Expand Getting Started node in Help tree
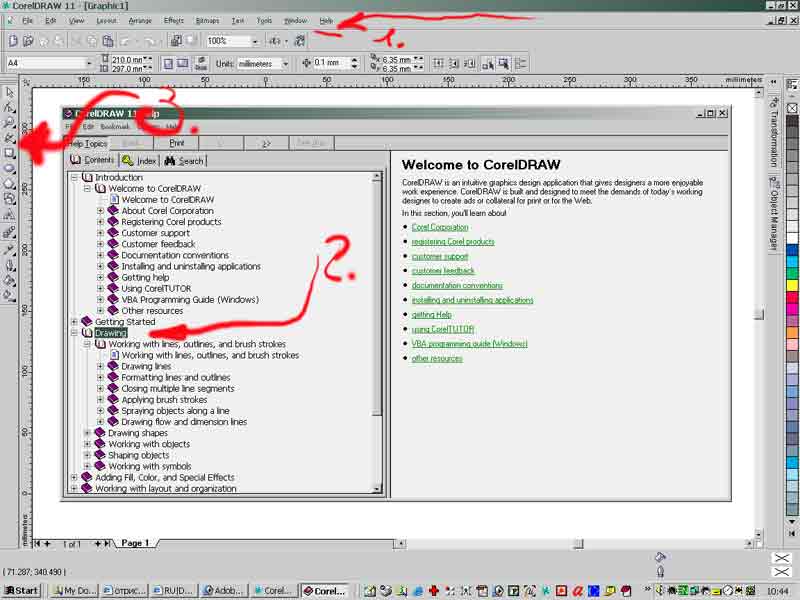The image size is (800, 600). (x=74, y=322)
